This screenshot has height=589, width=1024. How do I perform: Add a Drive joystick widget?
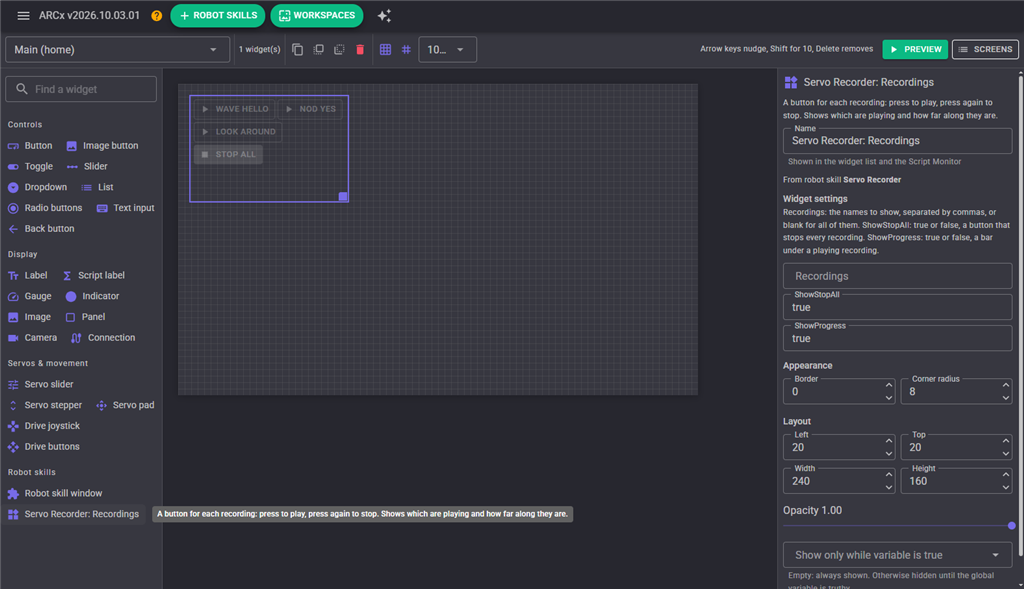[x=44, y=426]
